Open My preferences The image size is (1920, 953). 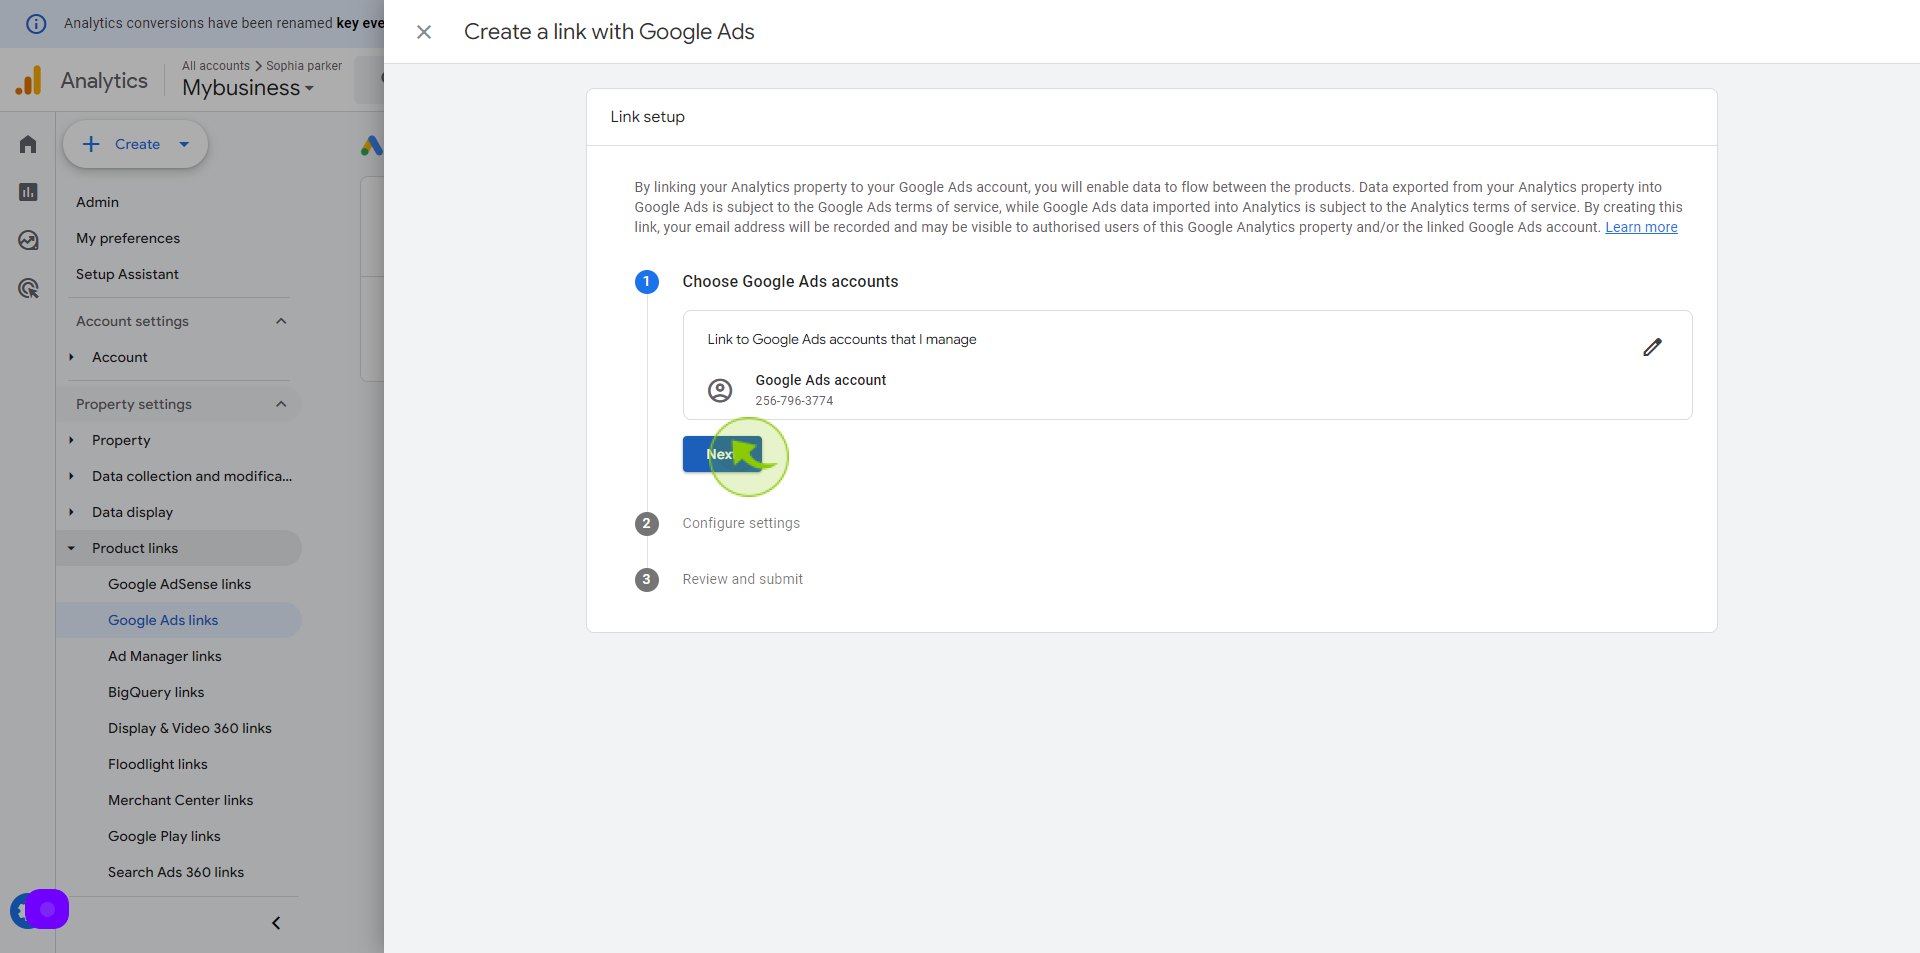[x=128, y=238]
